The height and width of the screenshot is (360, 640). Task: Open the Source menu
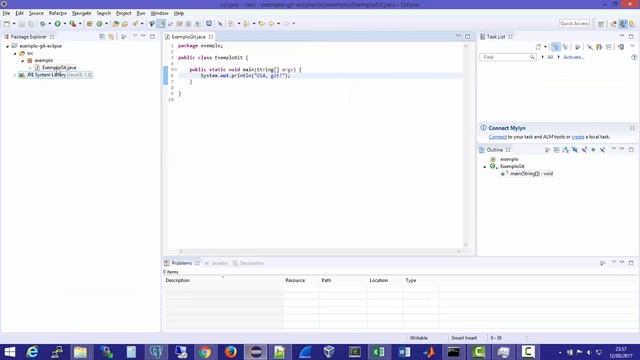tap(36, 13)
